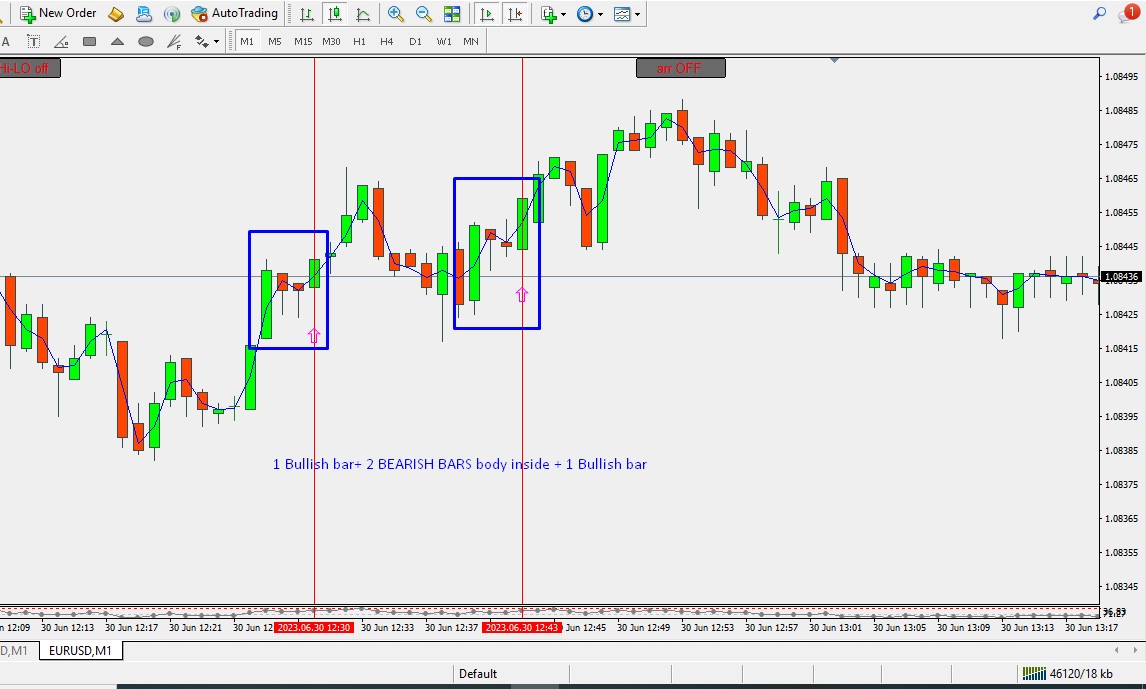Image resolution: width=1146 pixels, height=689 pixels.
Task: Click the 46120/18 kb connection status
Action: [1069, 674]
